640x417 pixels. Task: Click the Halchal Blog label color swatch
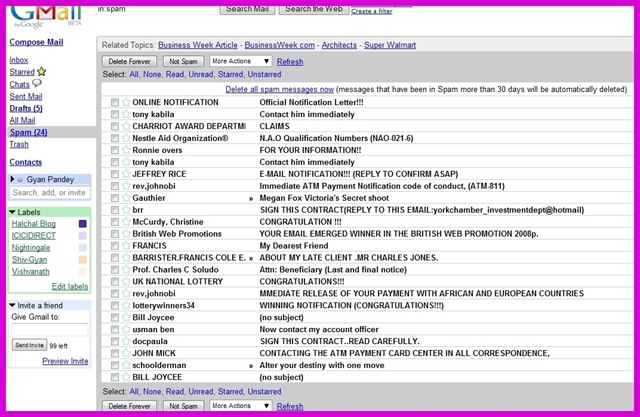[82, 224]
